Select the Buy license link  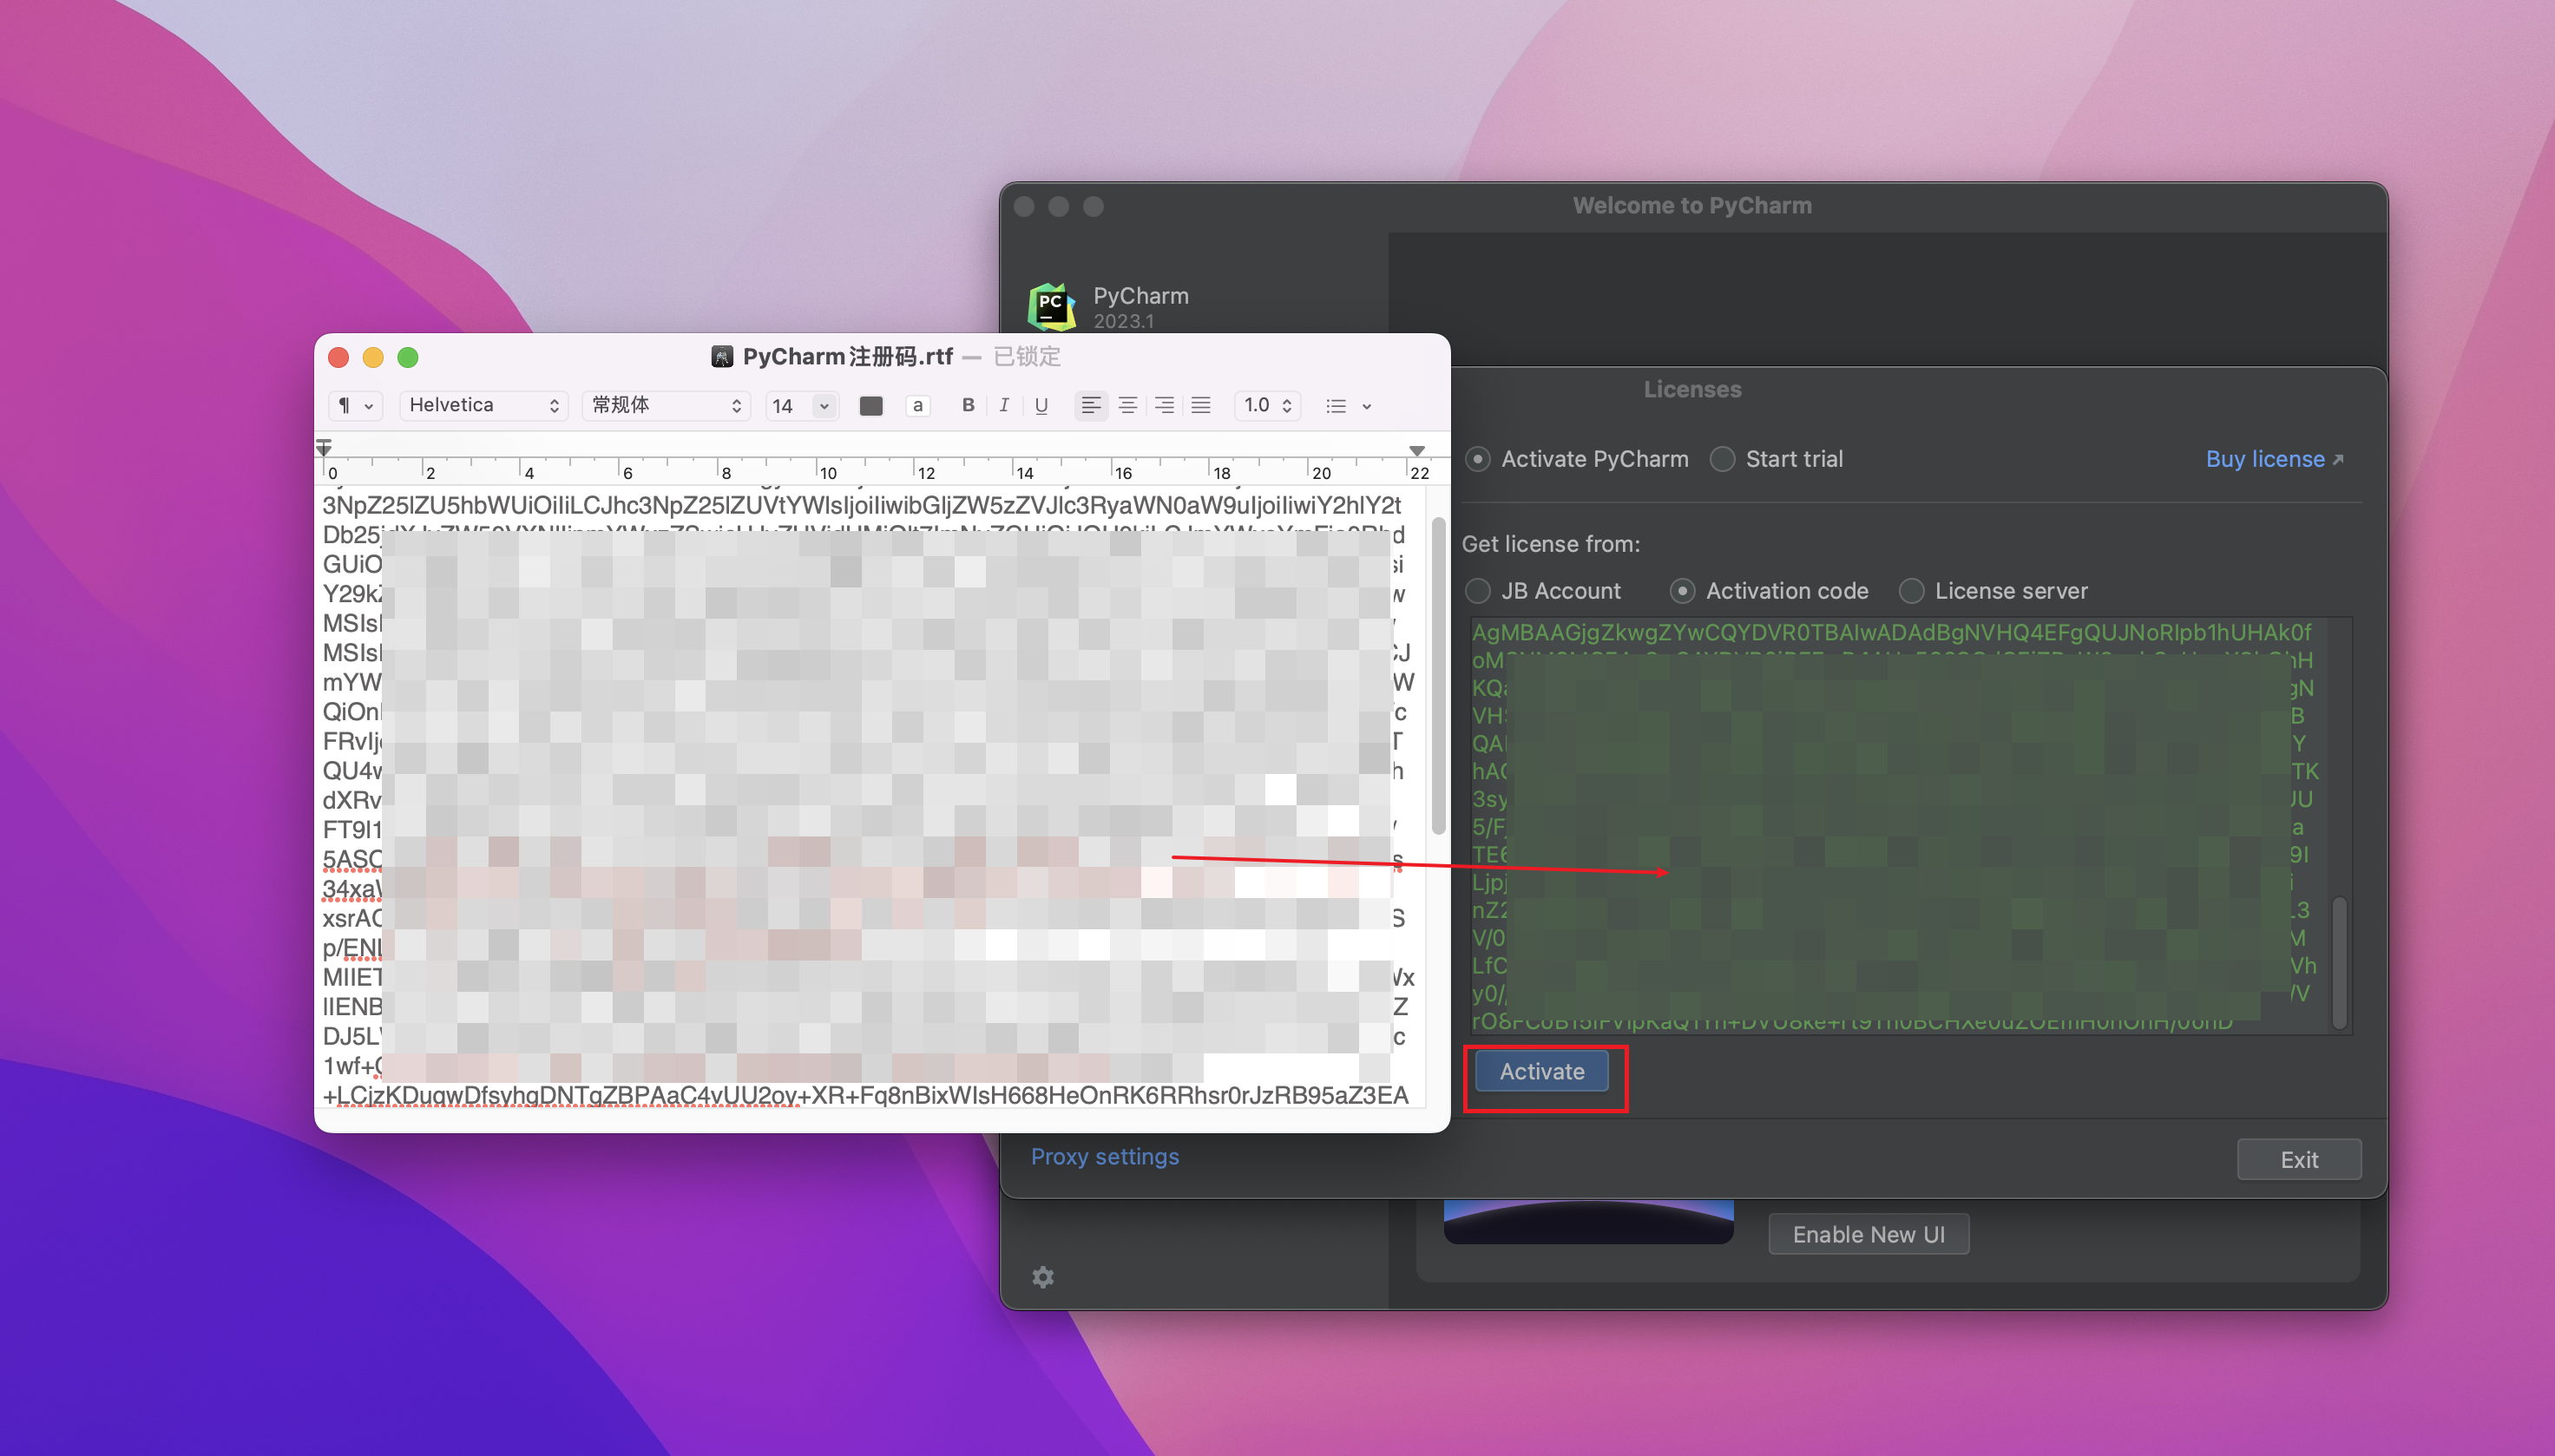coord(2263,460)
